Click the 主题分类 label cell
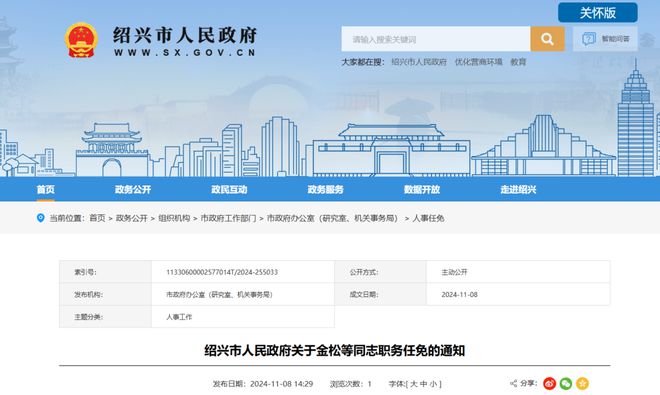This screenshot has width=660, height=395. point(105,317)
